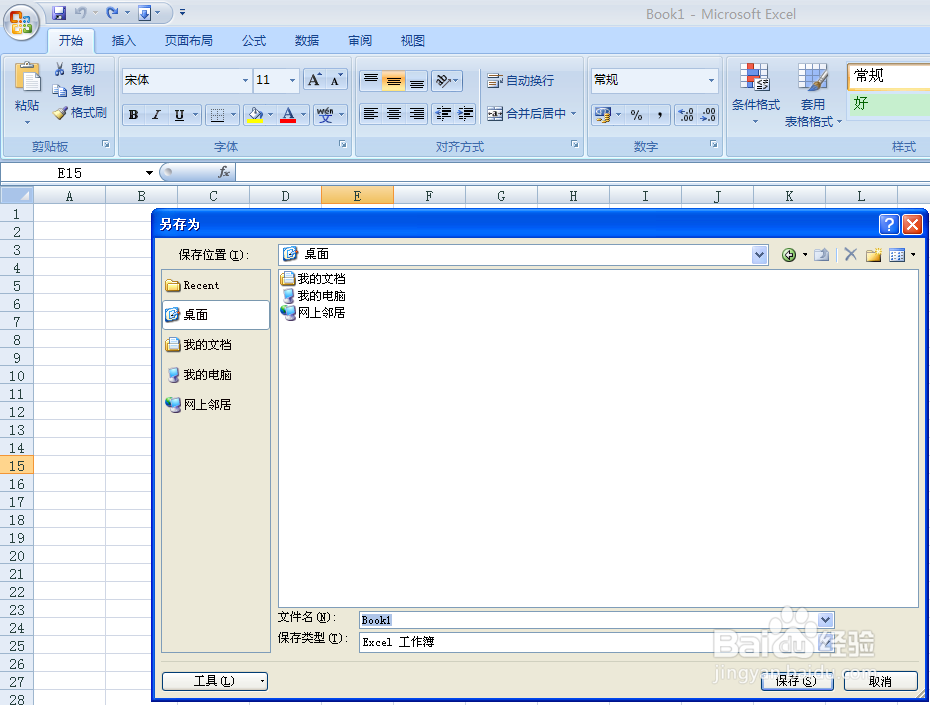Click the Office button logo
The width and height of the screenshot is (930, 705).
(21, 23)
